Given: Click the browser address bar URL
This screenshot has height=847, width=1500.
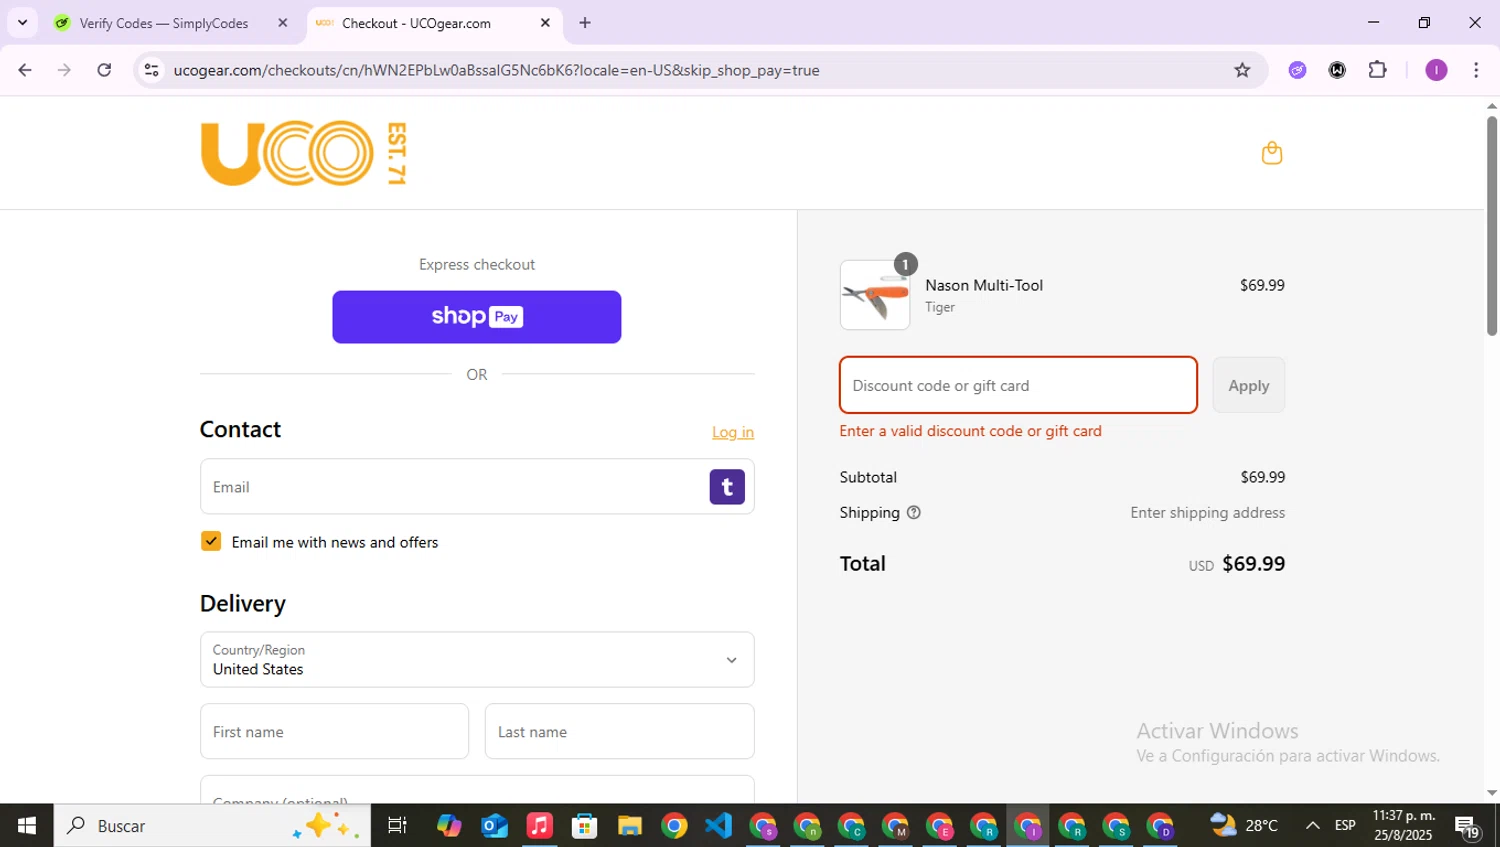Looking at the screenshot, I should [x=497, y=70].
